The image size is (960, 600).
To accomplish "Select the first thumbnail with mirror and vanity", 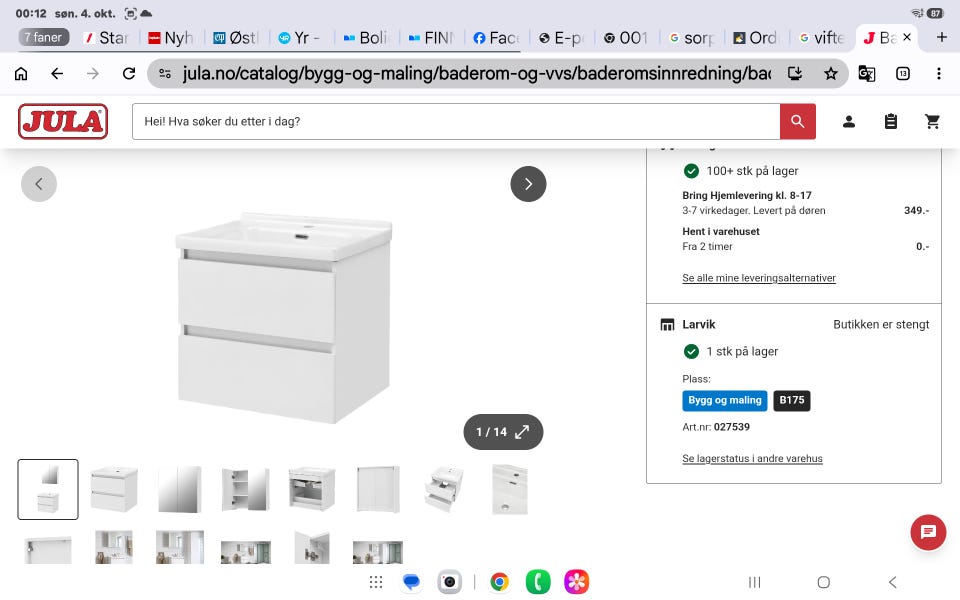I will 48,489.
